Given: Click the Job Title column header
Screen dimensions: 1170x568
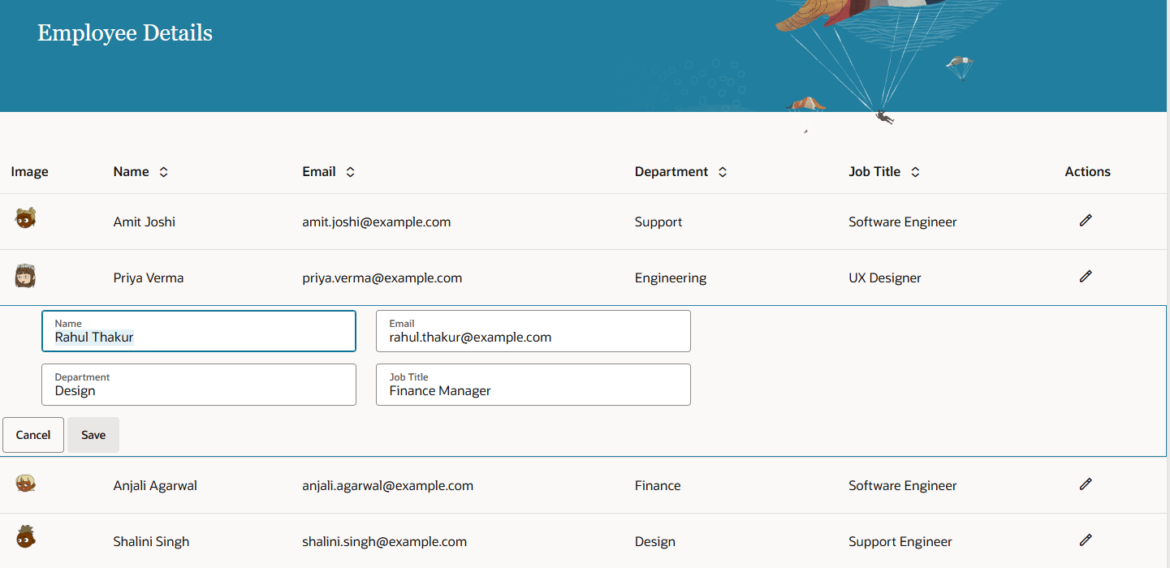Looking at the screenshot, I should pyautogui.click(x=874, y=172).
